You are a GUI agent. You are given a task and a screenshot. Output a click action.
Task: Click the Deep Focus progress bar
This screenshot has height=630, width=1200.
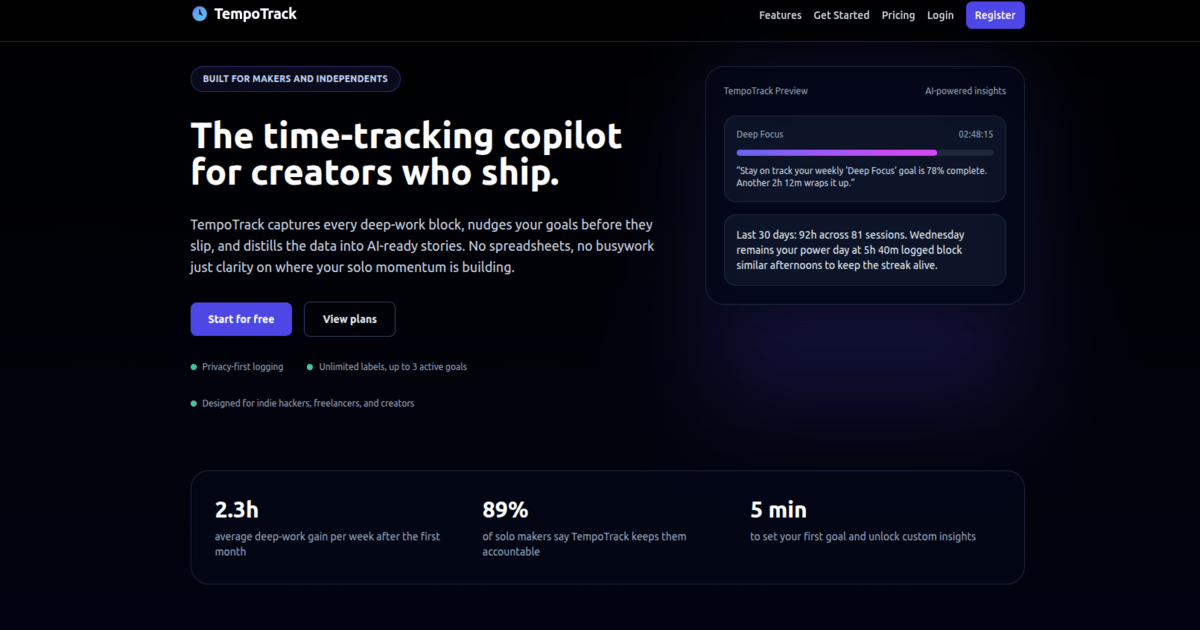pos(865,152)
